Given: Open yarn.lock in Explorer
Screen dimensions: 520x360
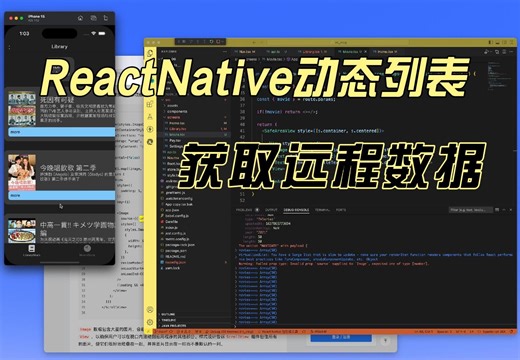Looking at the screenshot, I should (x=172, y=268).
